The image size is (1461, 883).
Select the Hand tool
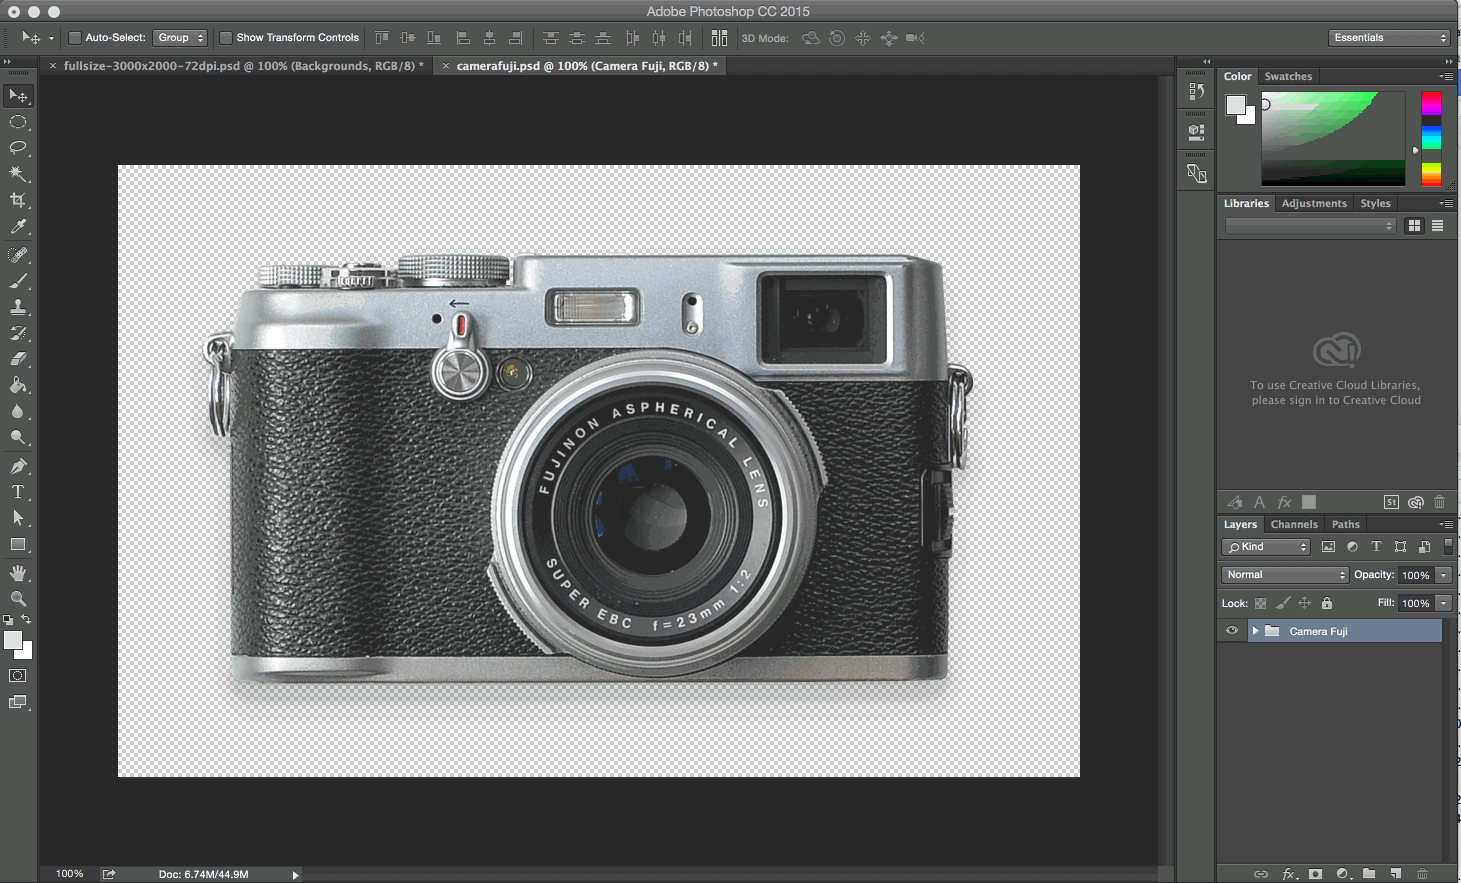click(18, 573)
